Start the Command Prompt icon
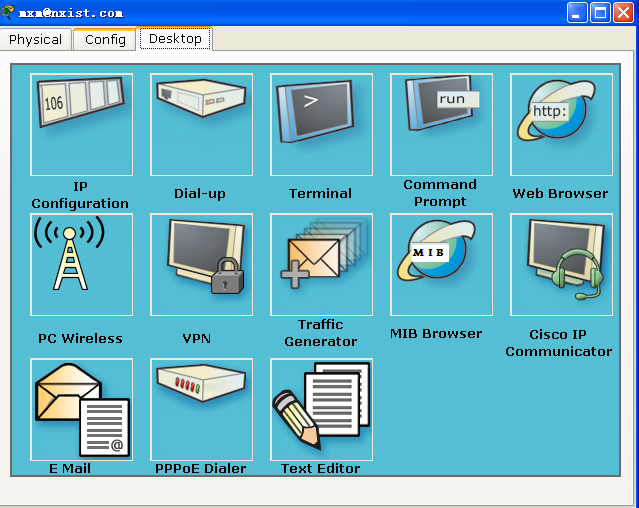The image size is (639, 508). [441, 125]
